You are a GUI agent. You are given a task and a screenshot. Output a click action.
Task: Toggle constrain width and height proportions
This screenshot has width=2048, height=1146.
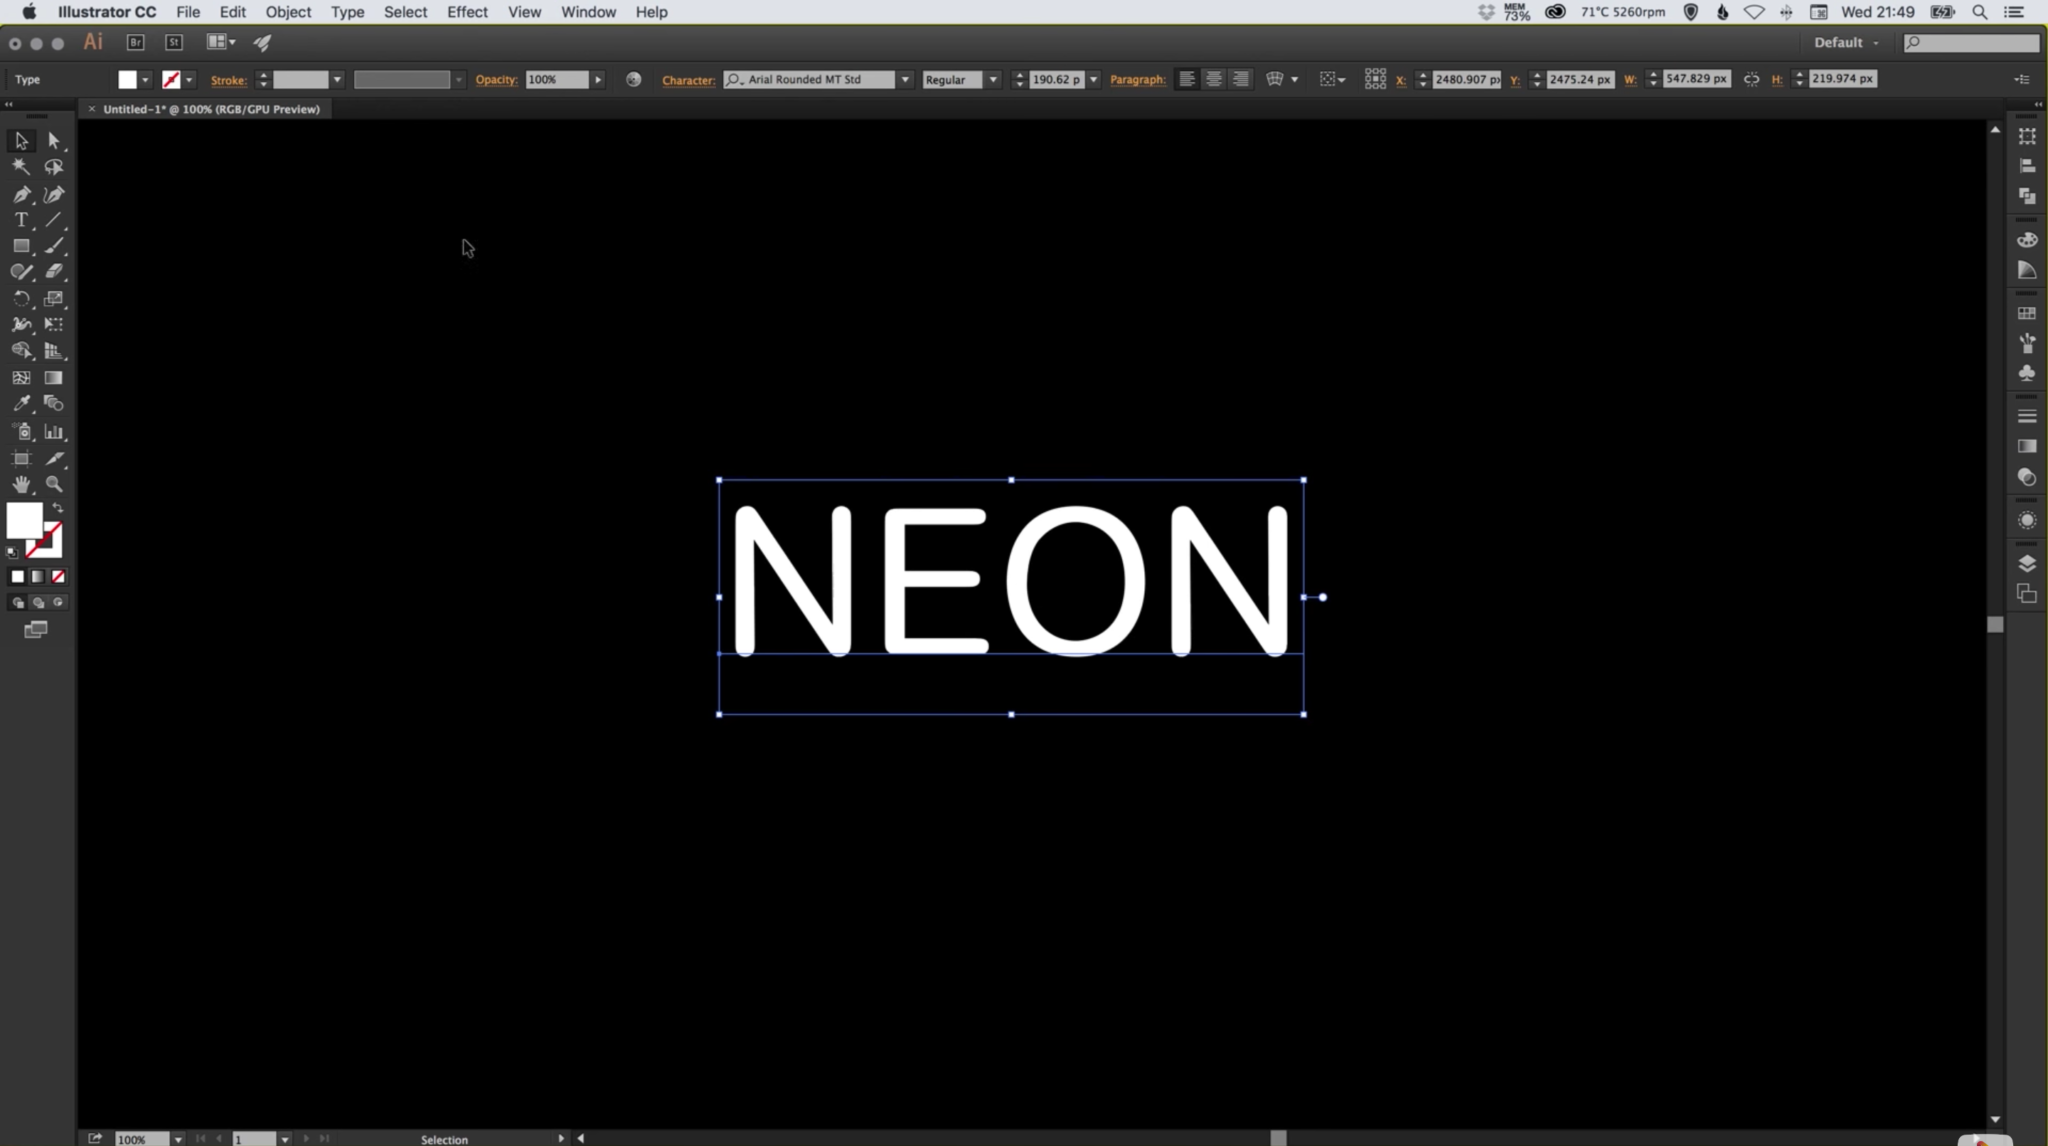coord(1751,79)
